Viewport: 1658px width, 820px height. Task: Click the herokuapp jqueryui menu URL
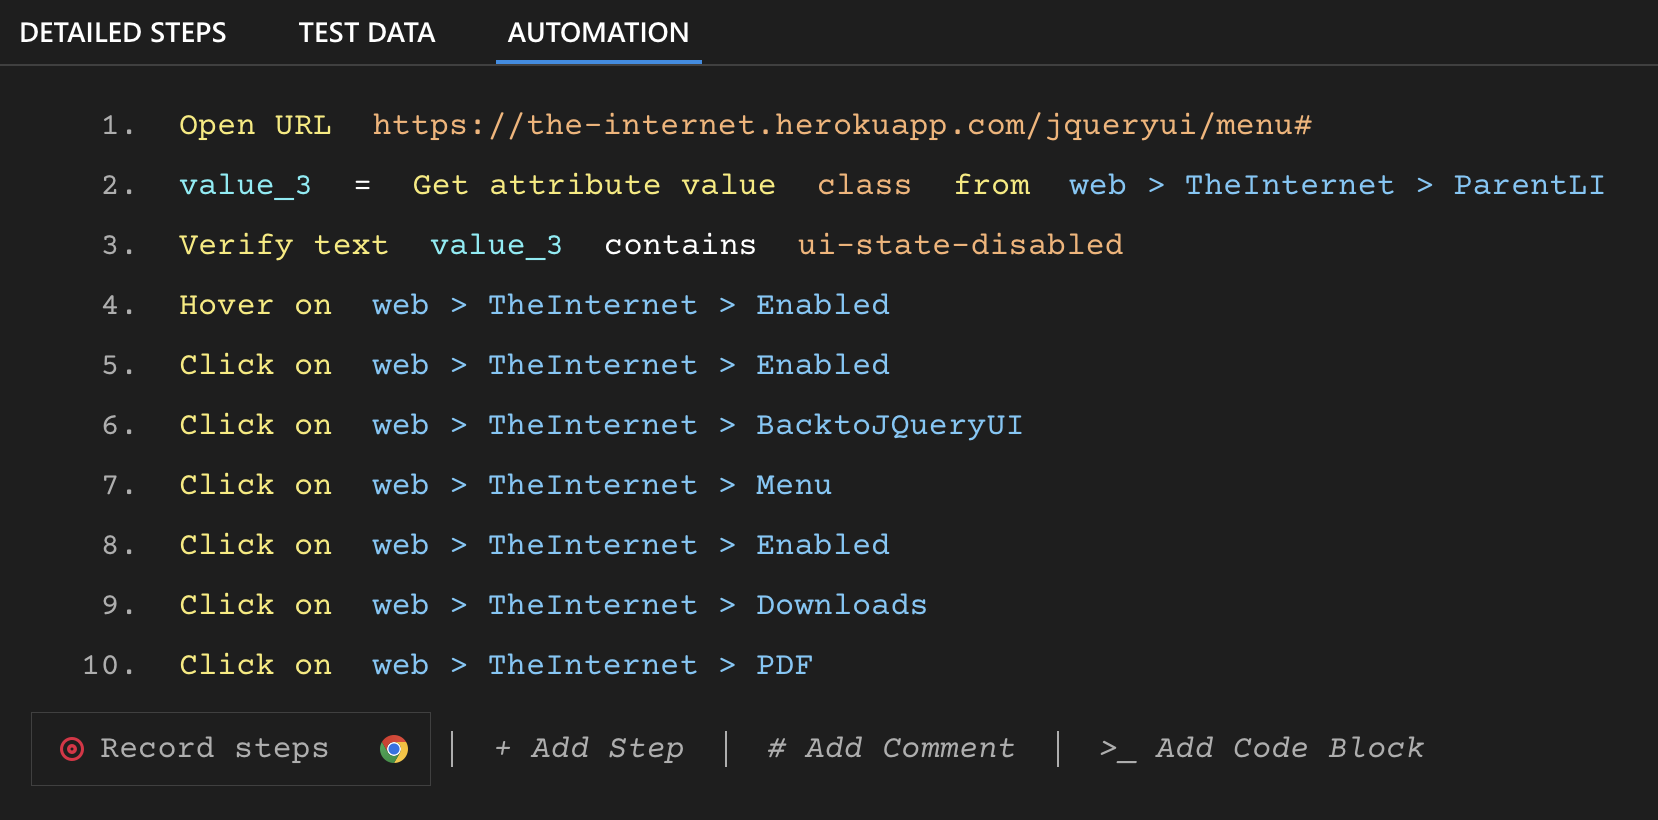[842, 125]
